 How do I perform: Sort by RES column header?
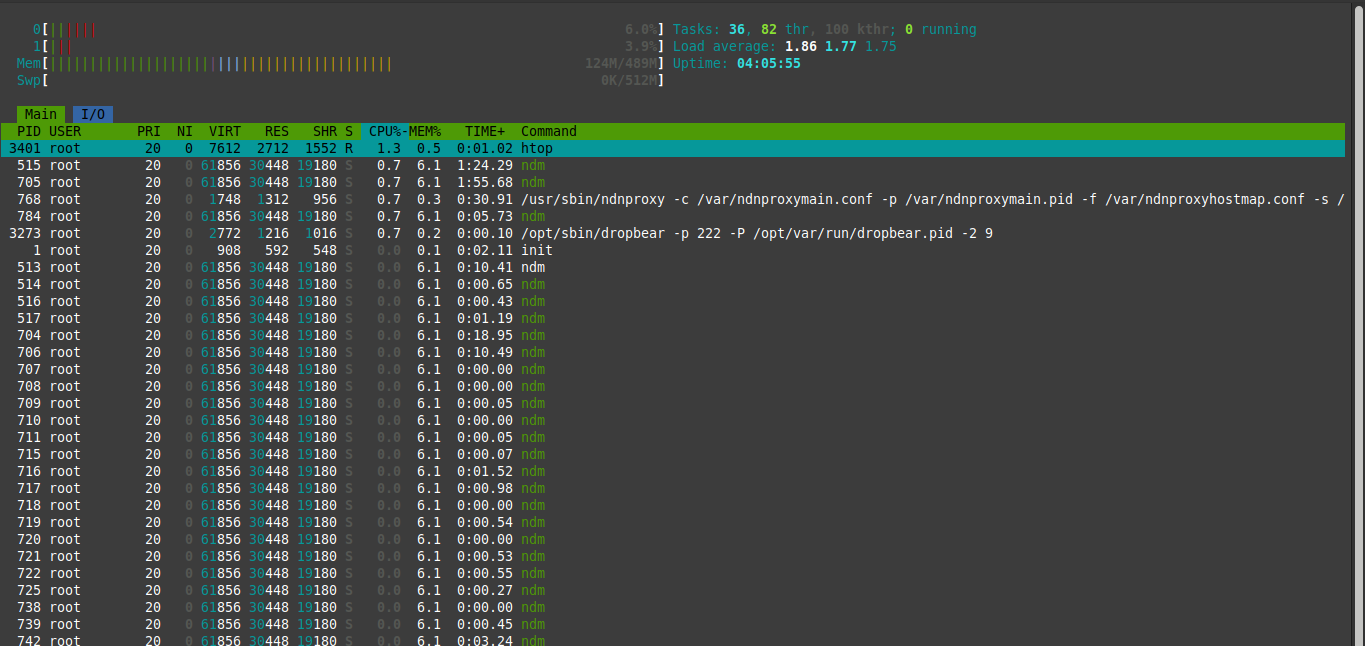(277, 131)
